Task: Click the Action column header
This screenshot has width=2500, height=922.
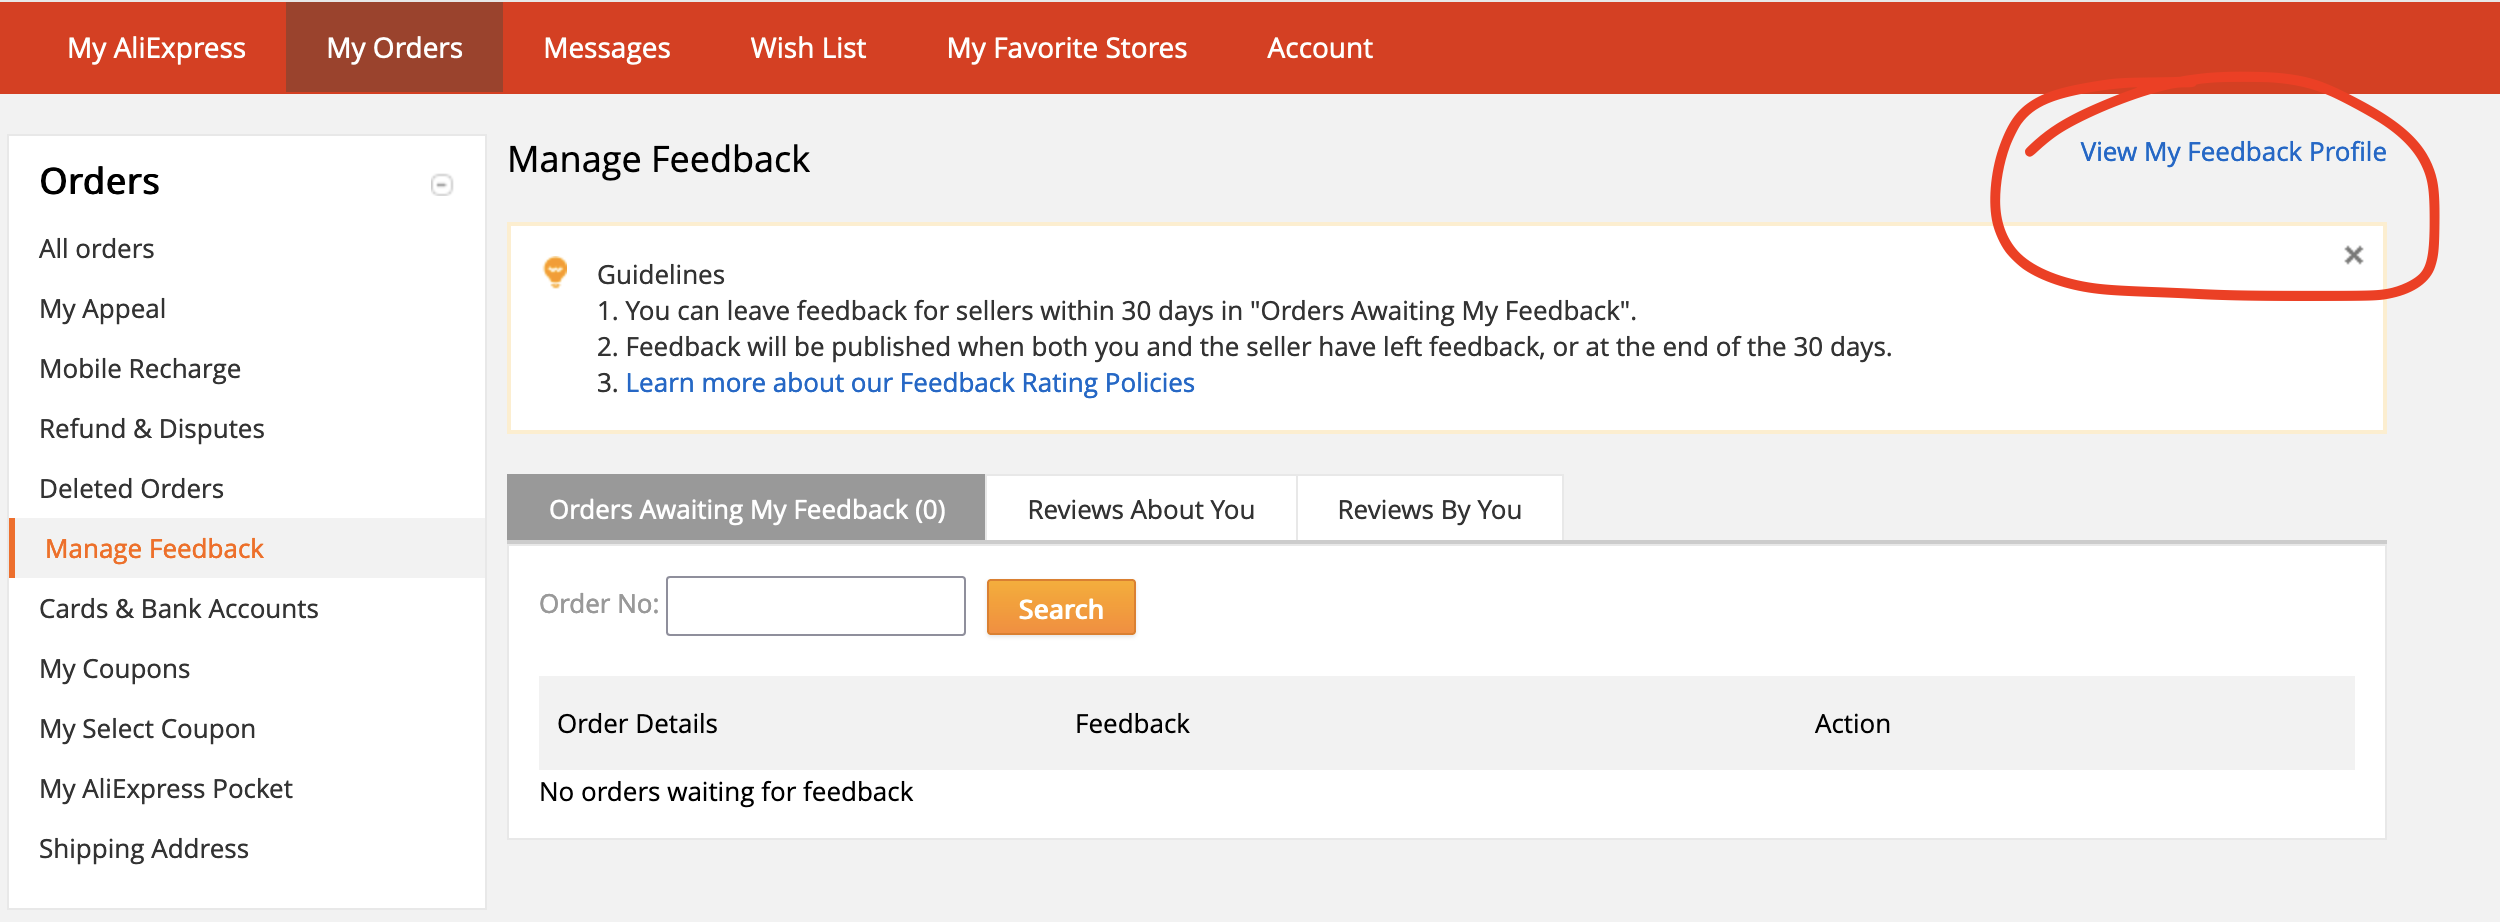Action: (1853, 724)
